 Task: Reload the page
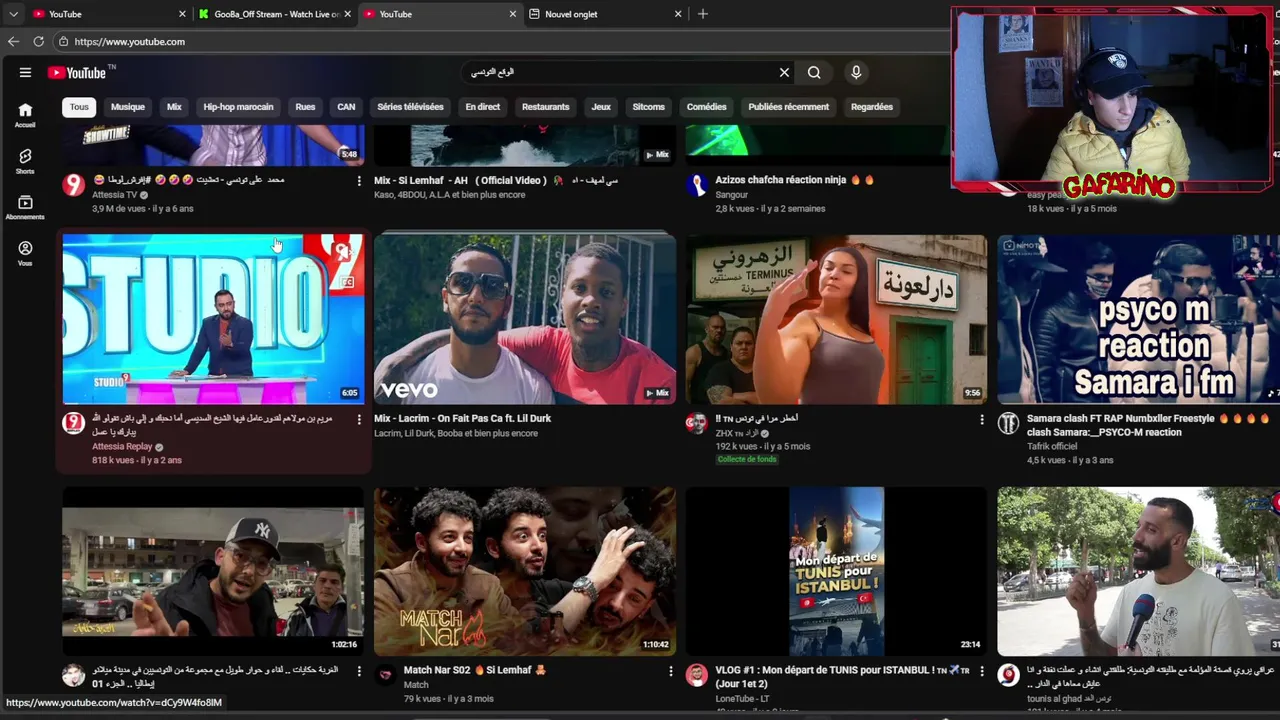(x=38, y=41)
